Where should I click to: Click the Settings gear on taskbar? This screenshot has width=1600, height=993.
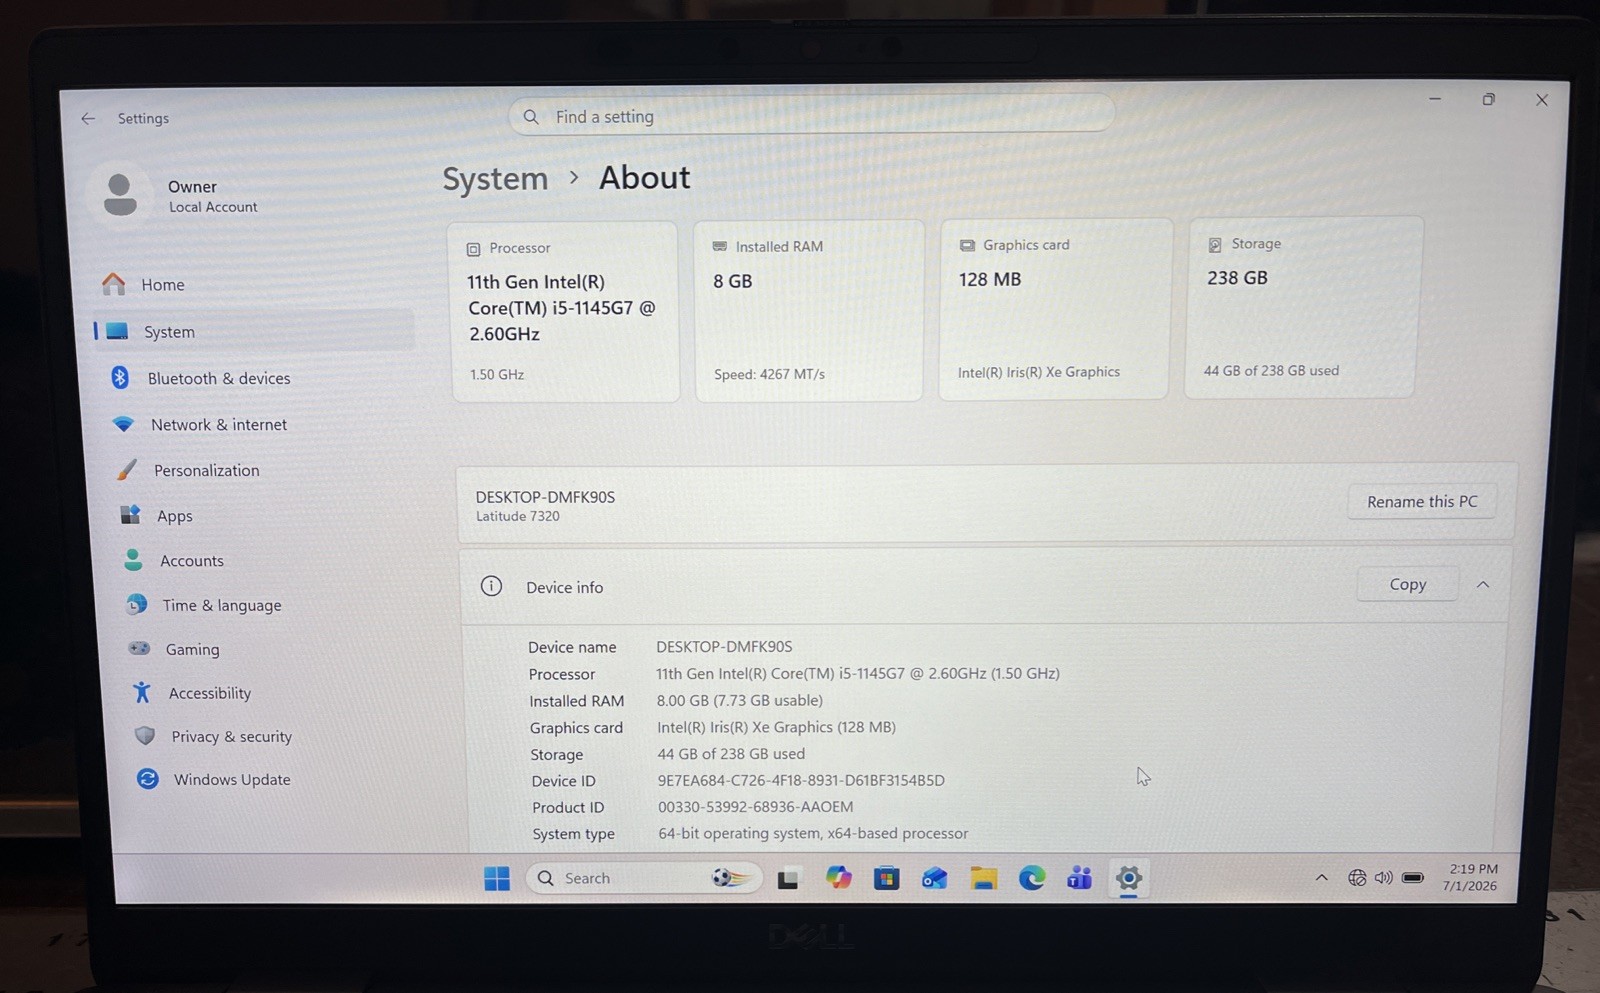pyautogui.click(x=1128, y=878)
